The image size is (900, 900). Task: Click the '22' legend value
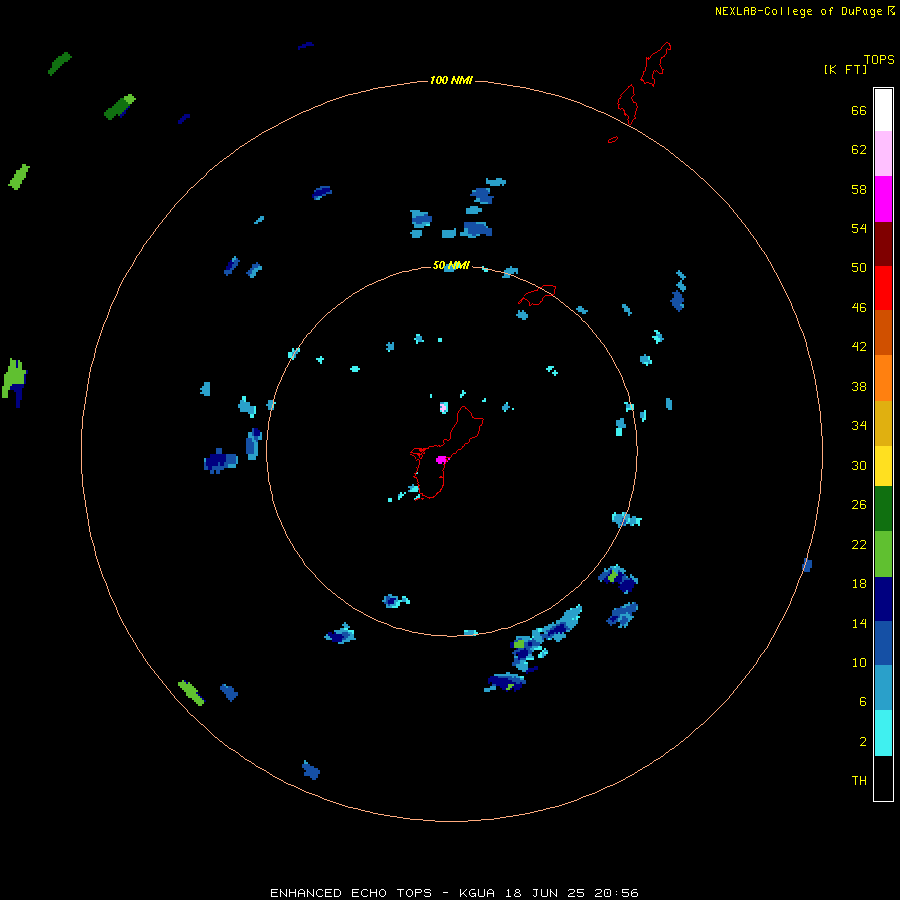(x=859, y=544)
